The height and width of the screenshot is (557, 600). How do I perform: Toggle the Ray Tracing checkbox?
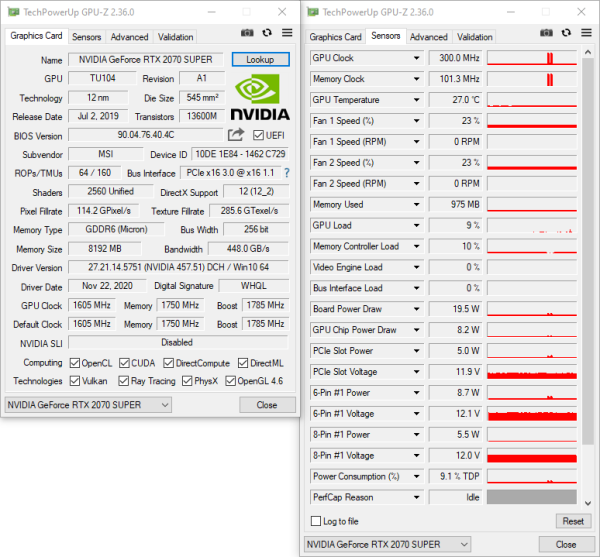123,381
